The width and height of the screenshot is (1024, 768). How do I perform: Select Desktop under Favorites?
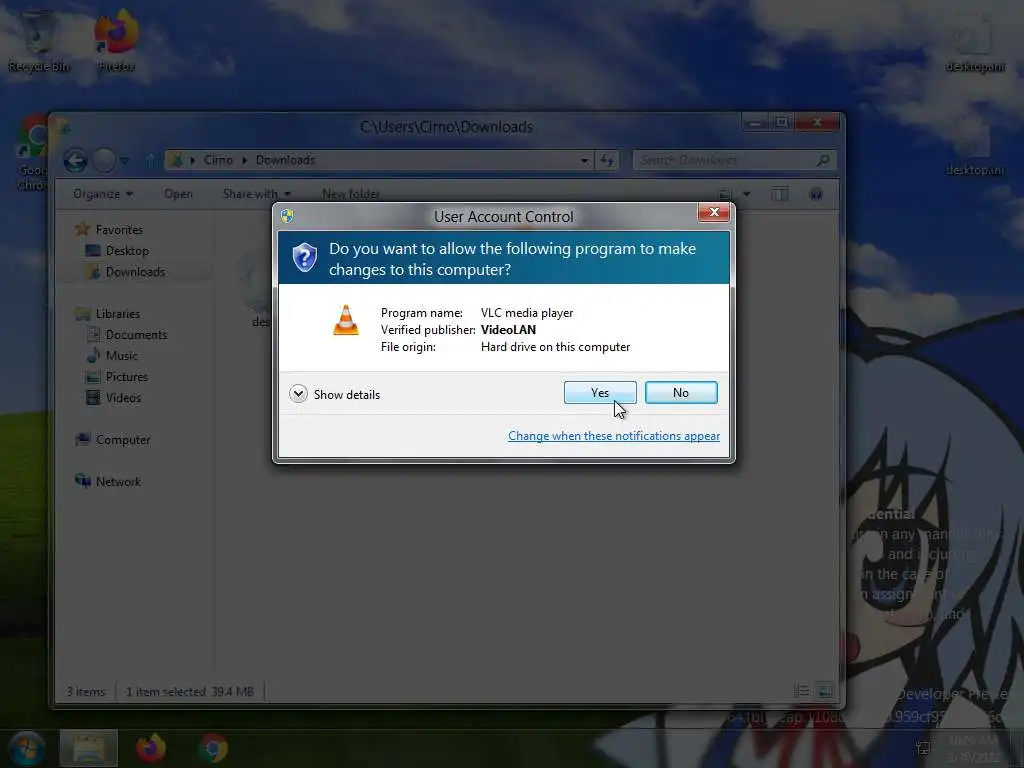[x=118, y=251]
